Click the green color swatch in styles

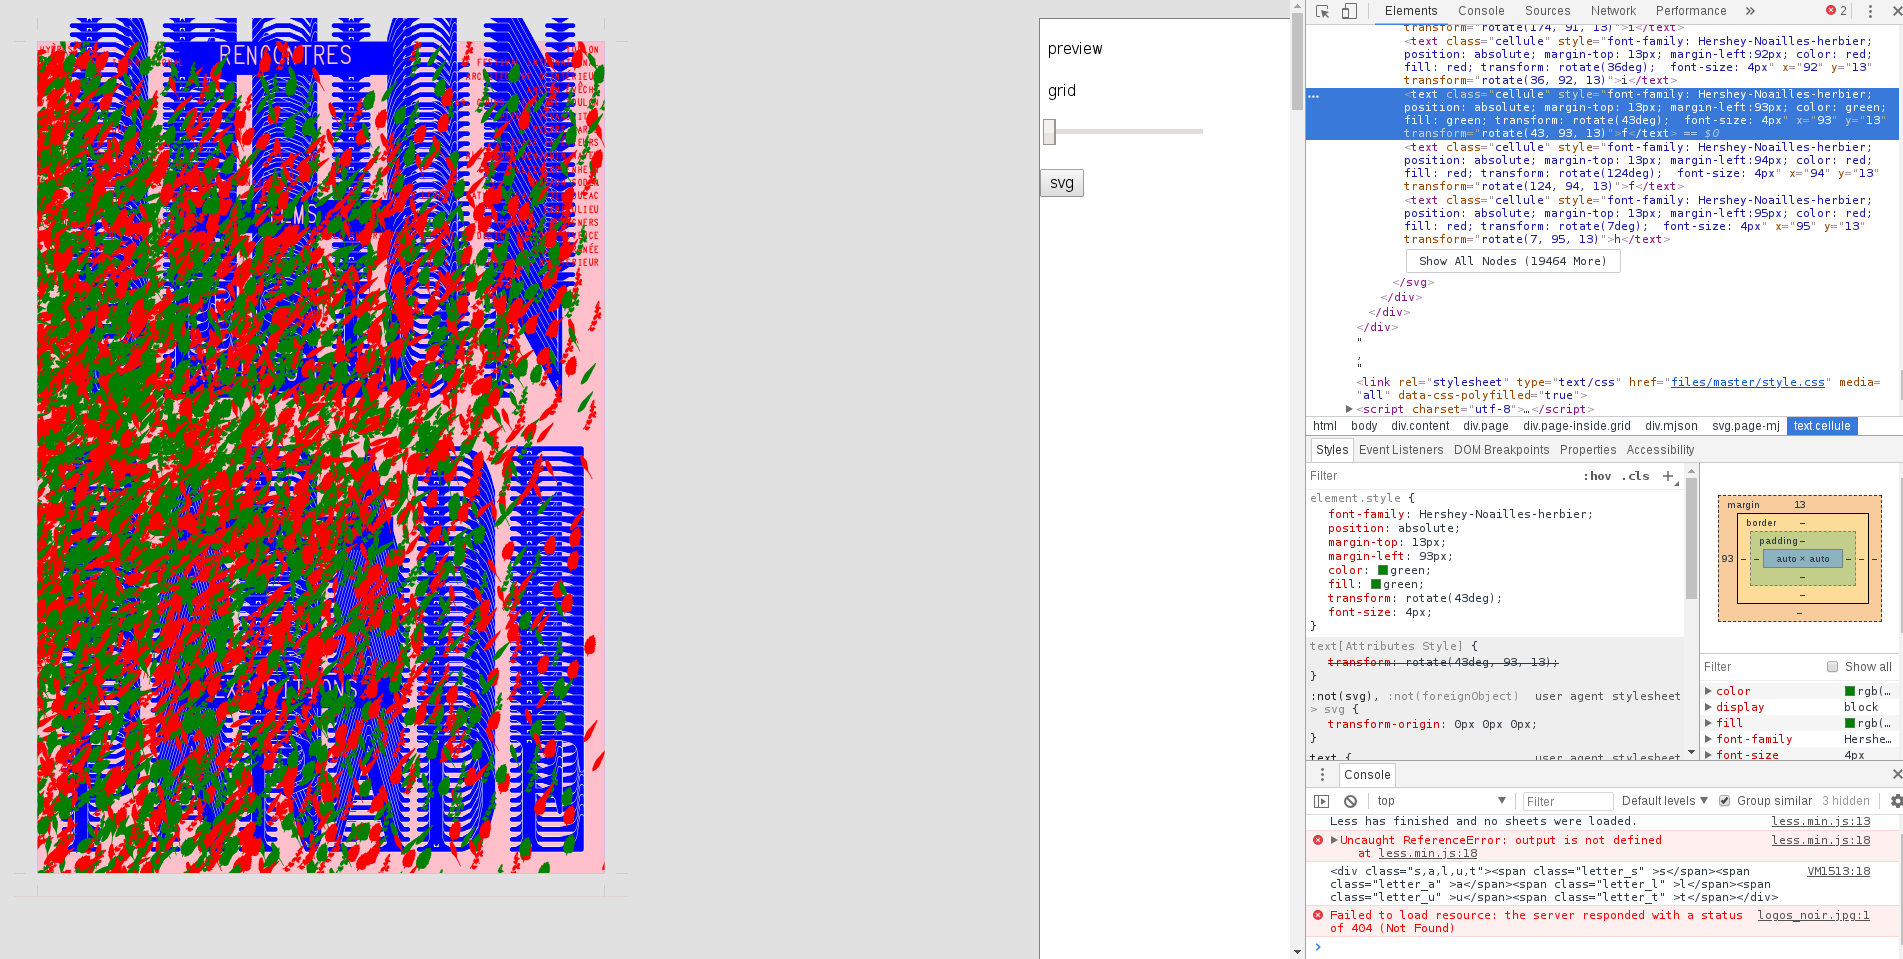1383,570
